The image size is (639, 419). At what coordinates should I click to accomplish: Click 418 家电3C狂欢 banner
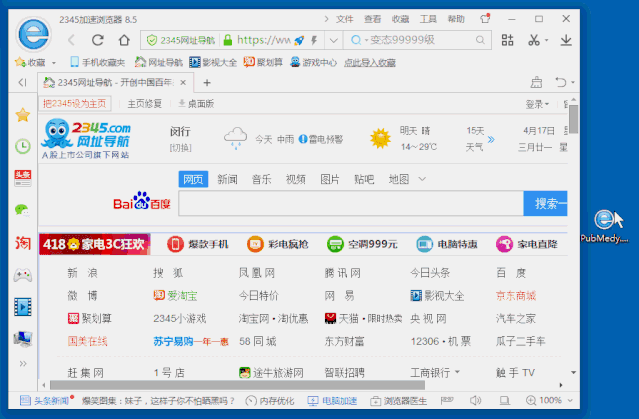click(x=95, y=244)
